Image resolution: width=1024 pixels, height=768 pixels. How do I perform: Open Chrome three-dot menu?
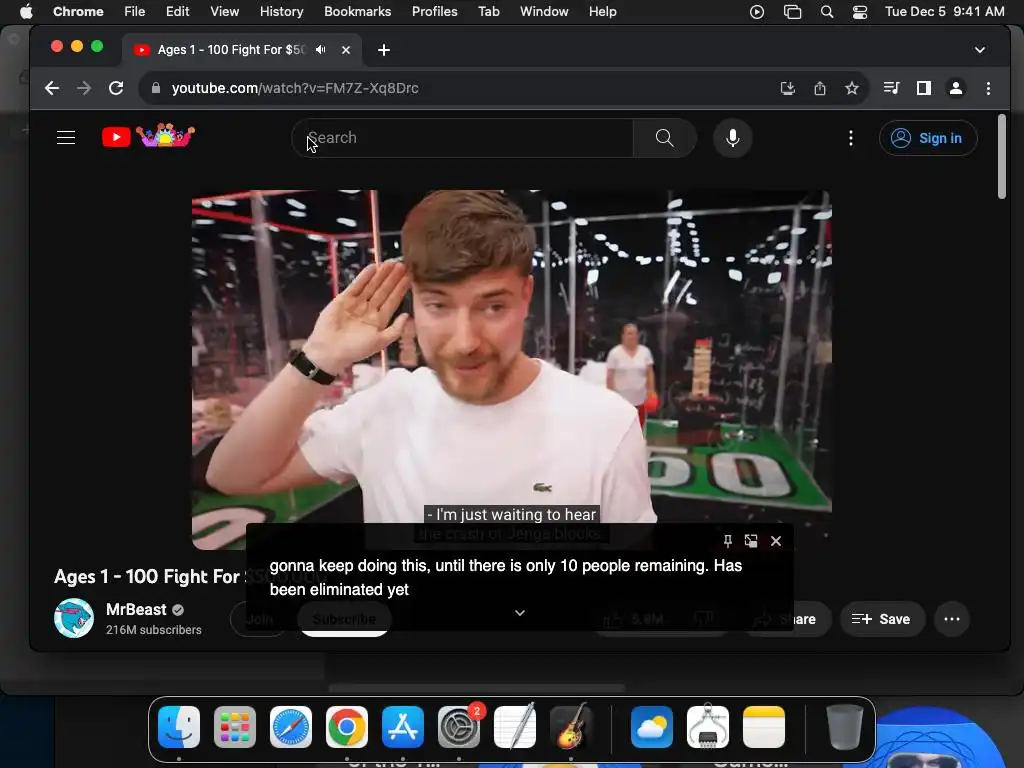click(x=988, y=88)
